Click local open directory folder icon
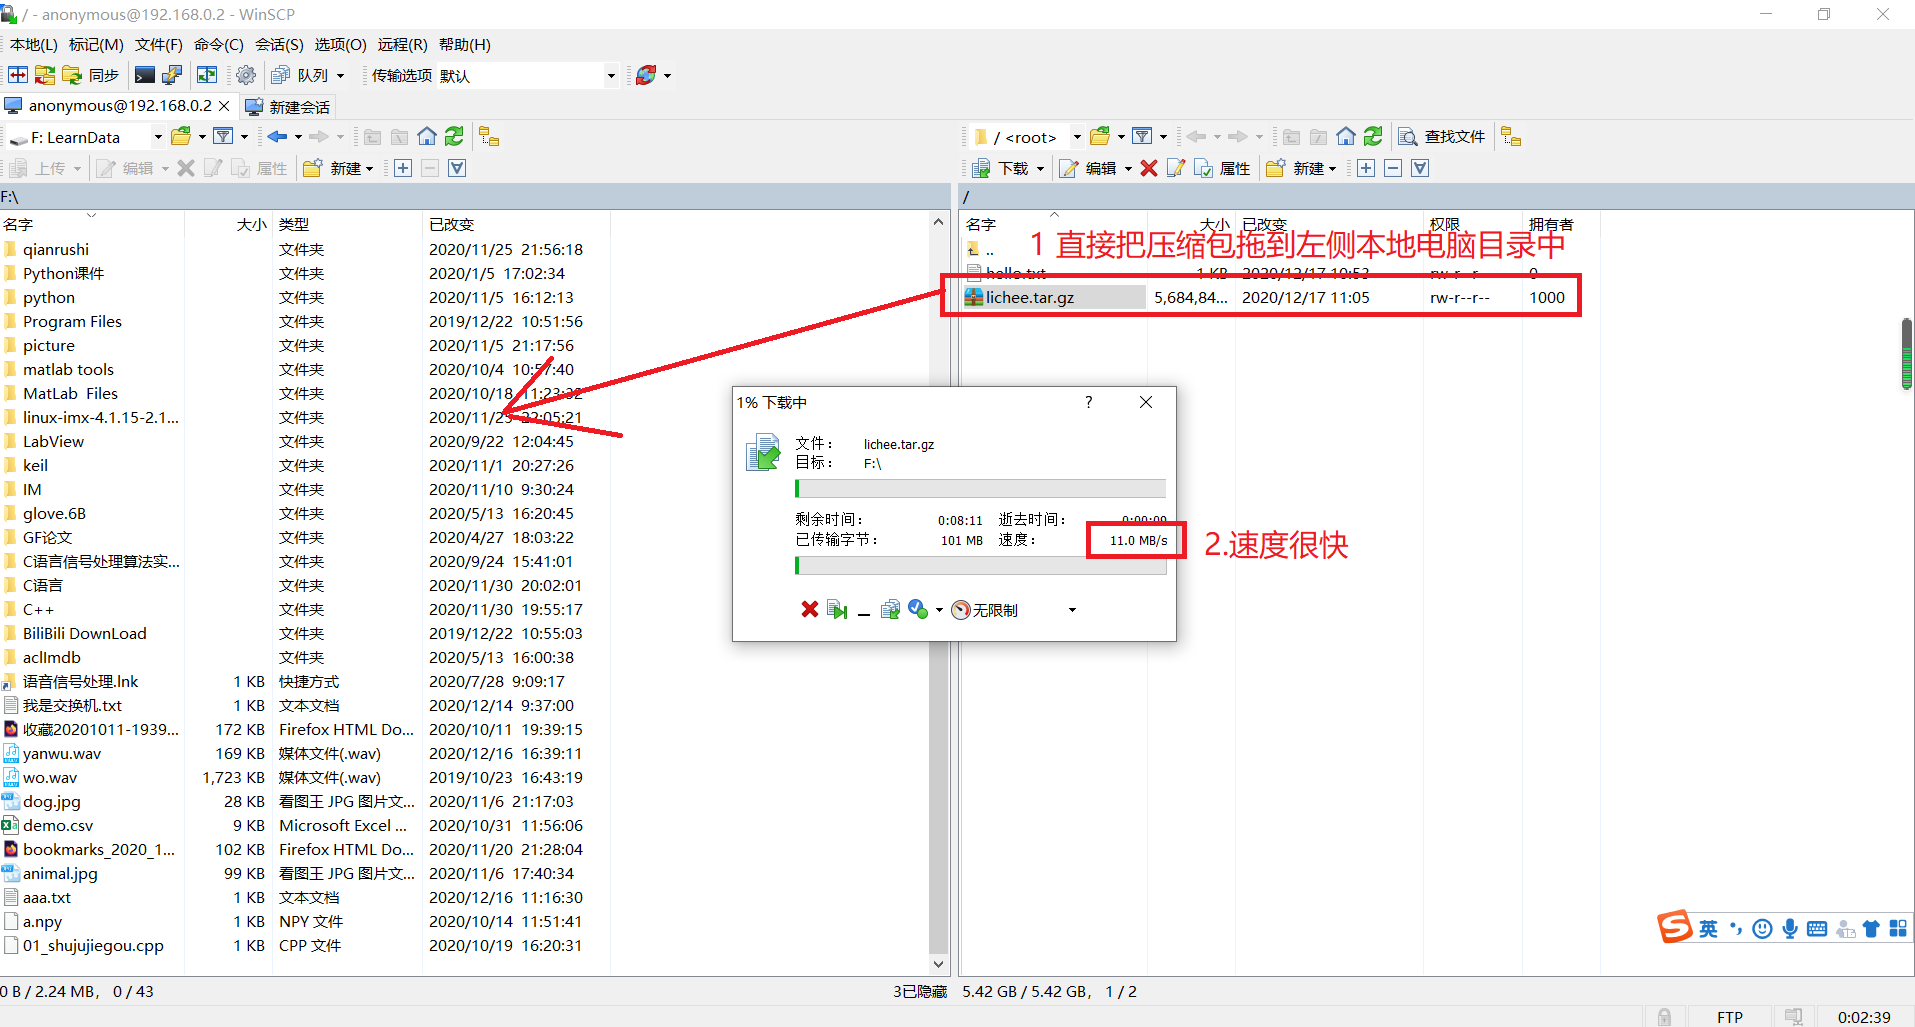The width and height of the screenshot is (1915, 1027). (181, 137)
